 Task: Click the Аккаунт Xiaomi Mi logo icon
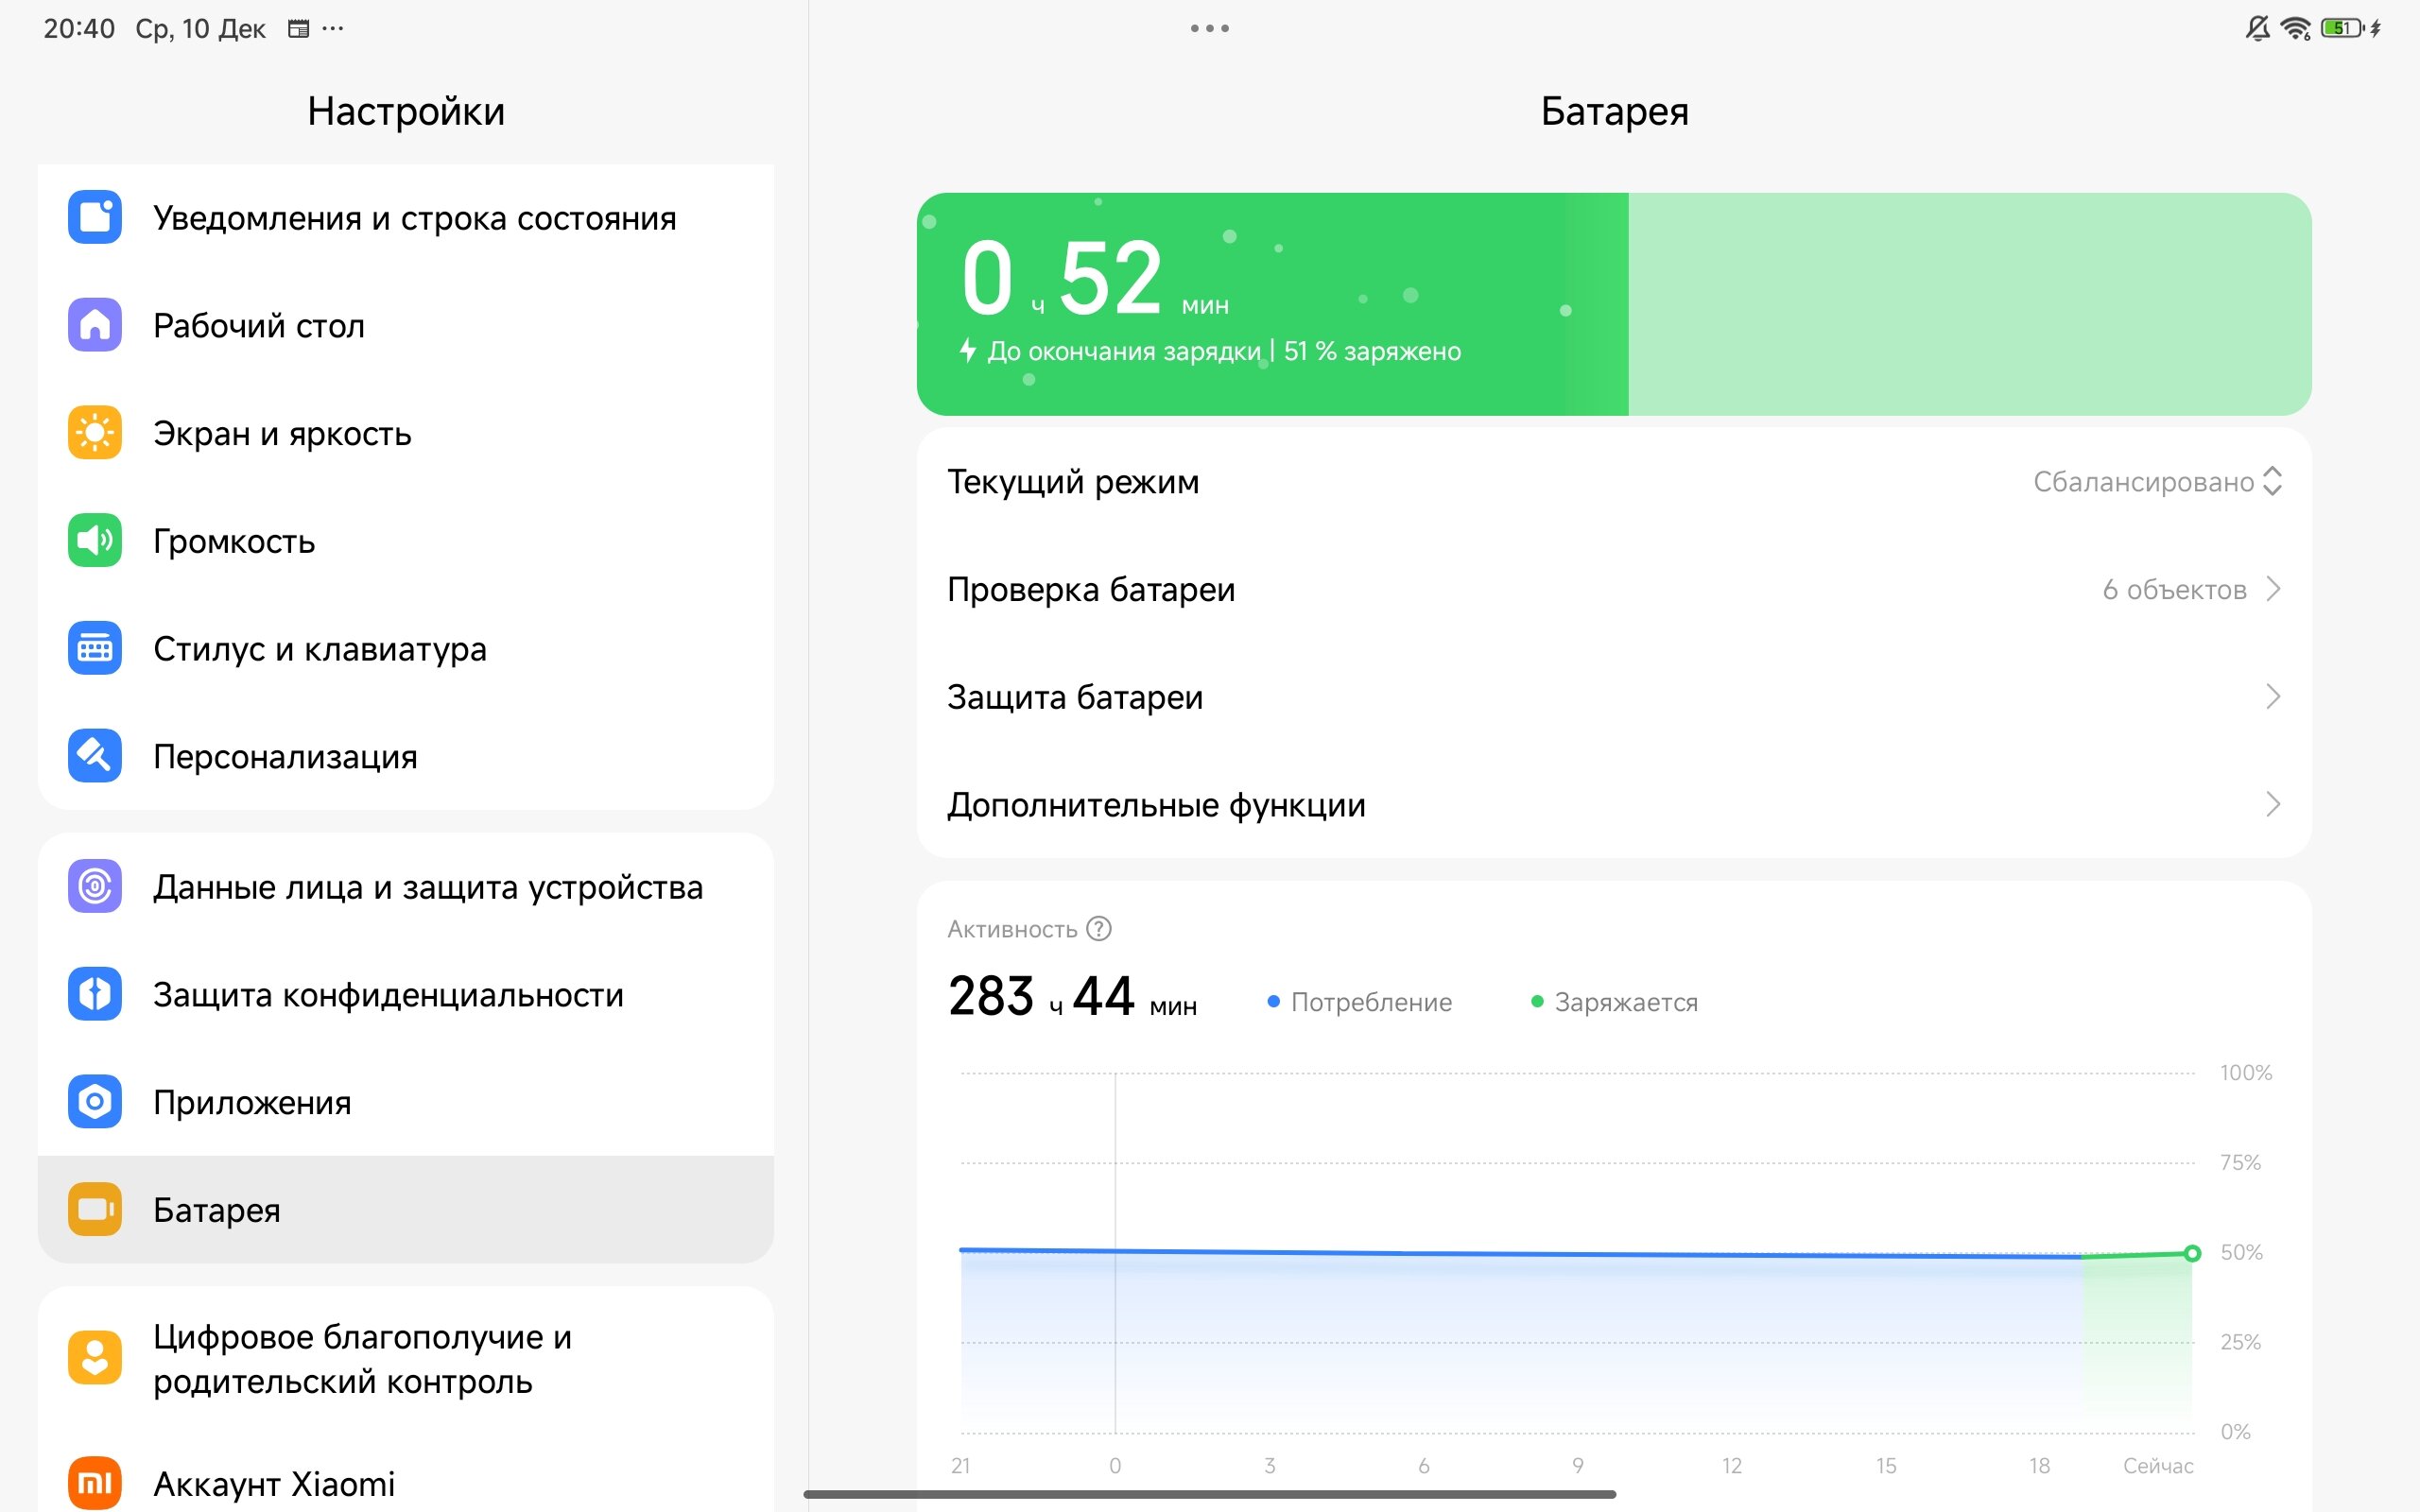(95, 1483)
